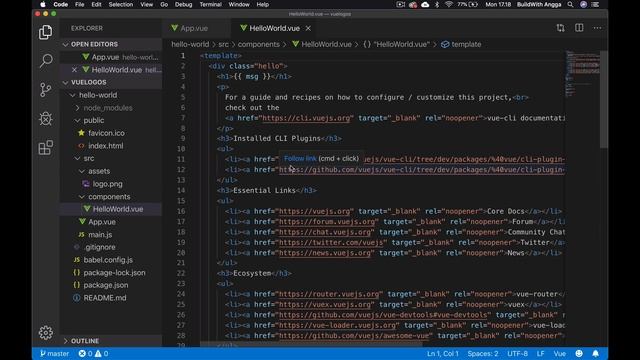The width and height of the screenshot is (640, 360).
Task: Click Spaces: 2 indentation setting
Action: (x=483, y=353)
